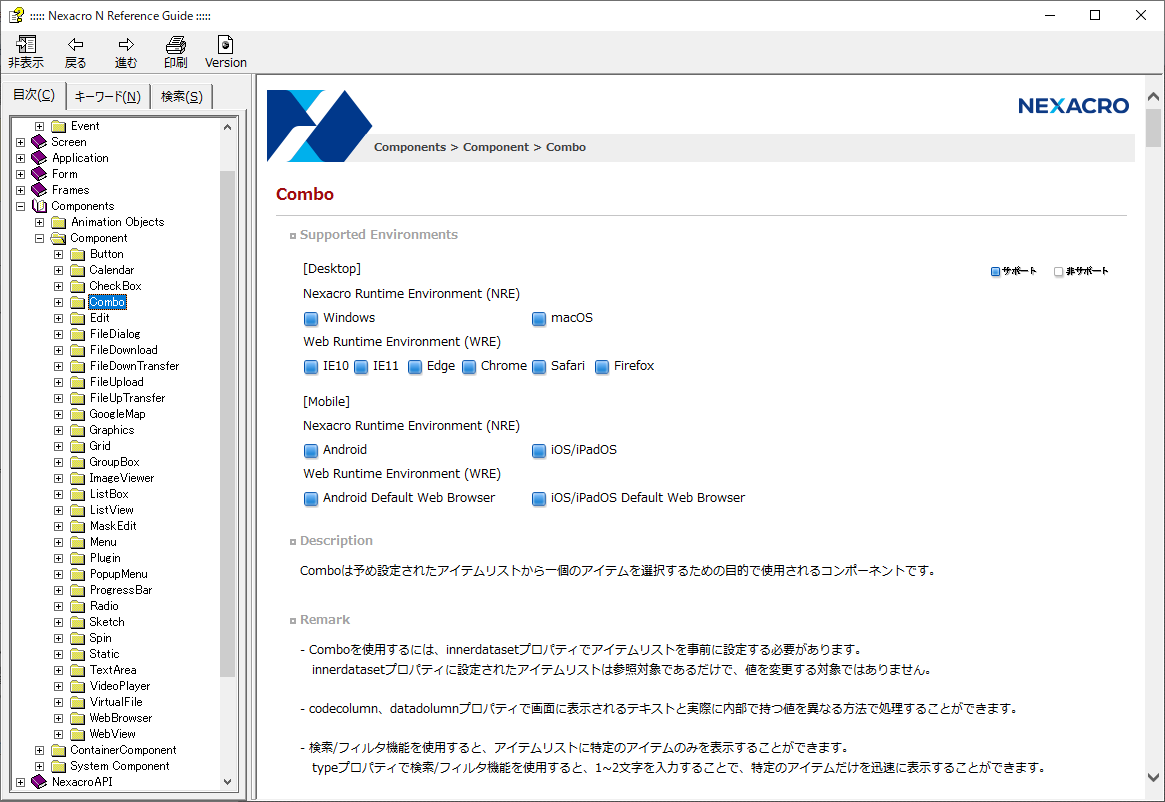Switch to the キーワード(N) tab
This screenshot has width=1165, height=802.
click(x=107, y=96)
